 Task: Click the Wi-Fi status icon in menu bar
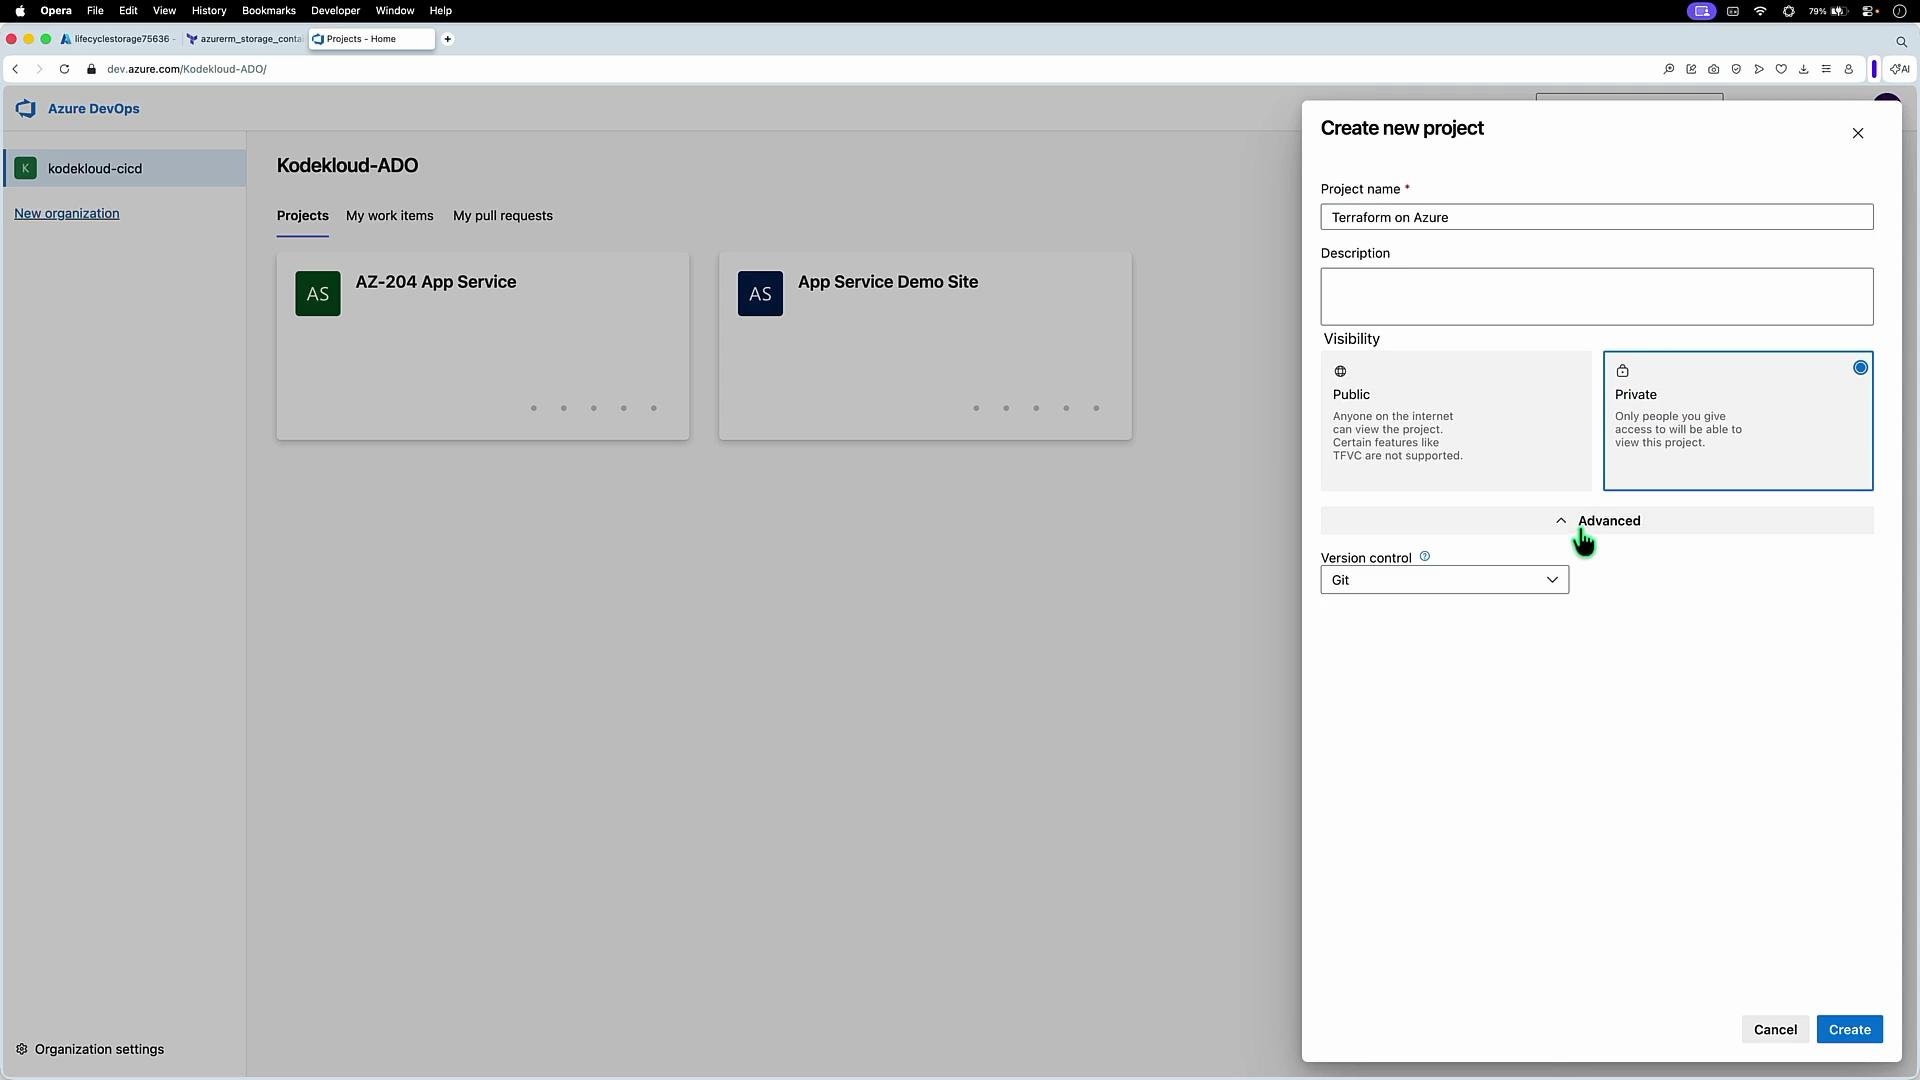[1761, 11]
